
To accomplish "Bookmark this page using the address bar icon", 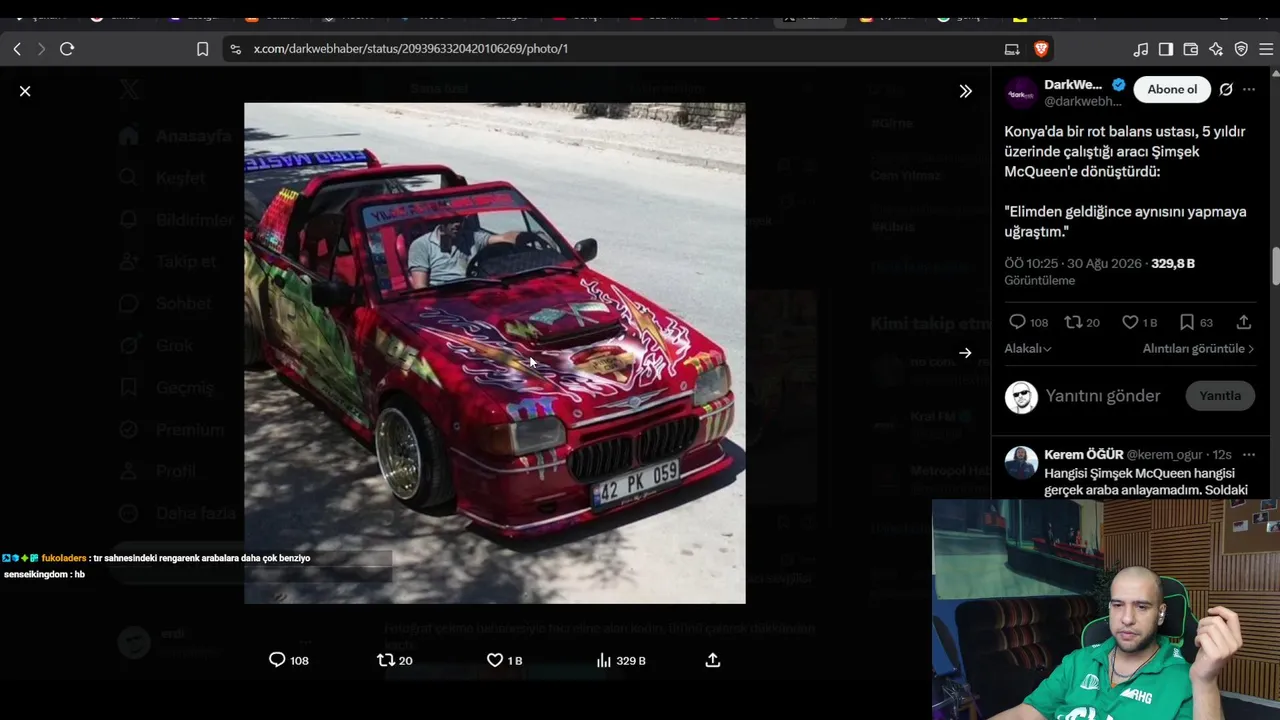I will (202, 48).
